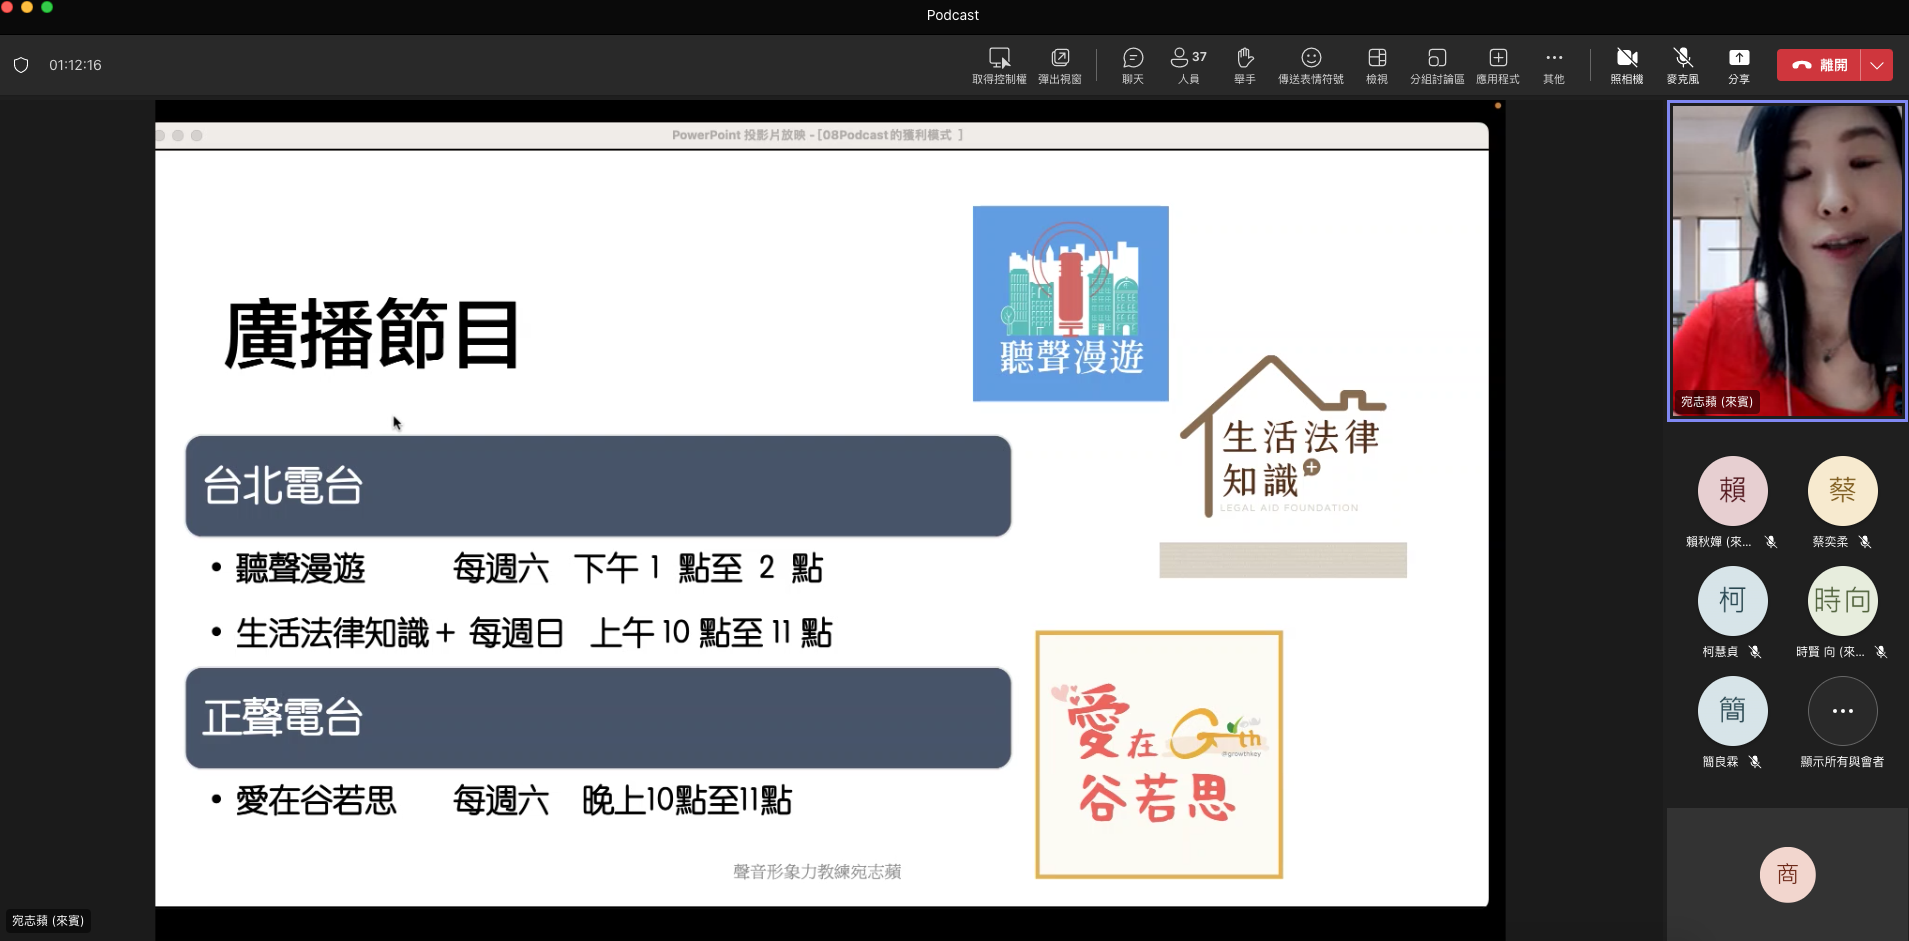
Task: Click the 正聲電台 header bar
Action: pyautogui.click(x=598, y=718)
